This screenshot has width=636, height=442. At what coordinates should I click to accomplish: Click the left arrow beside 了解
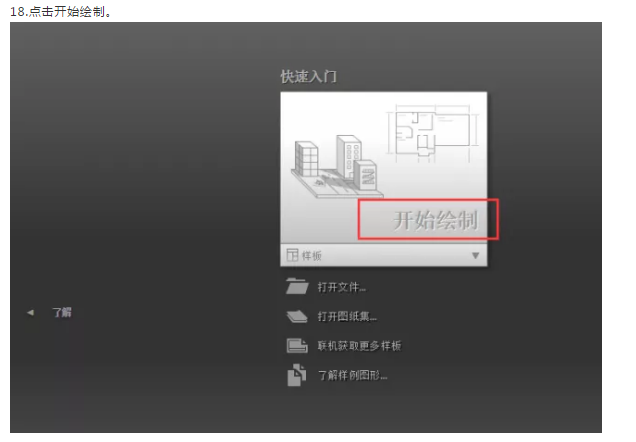[x=30, y=312]
